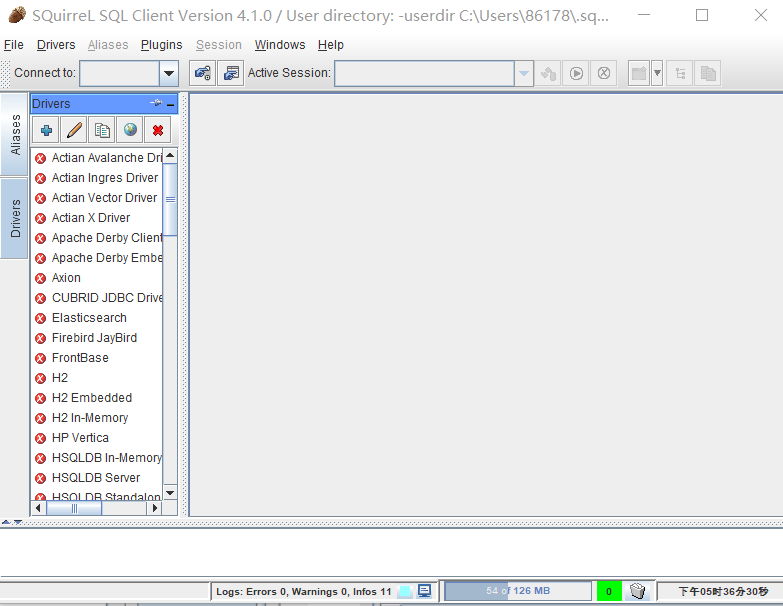Click the 54 of 126 MB memory bar
Screen dimensions: 783x606
coord(518,591)
